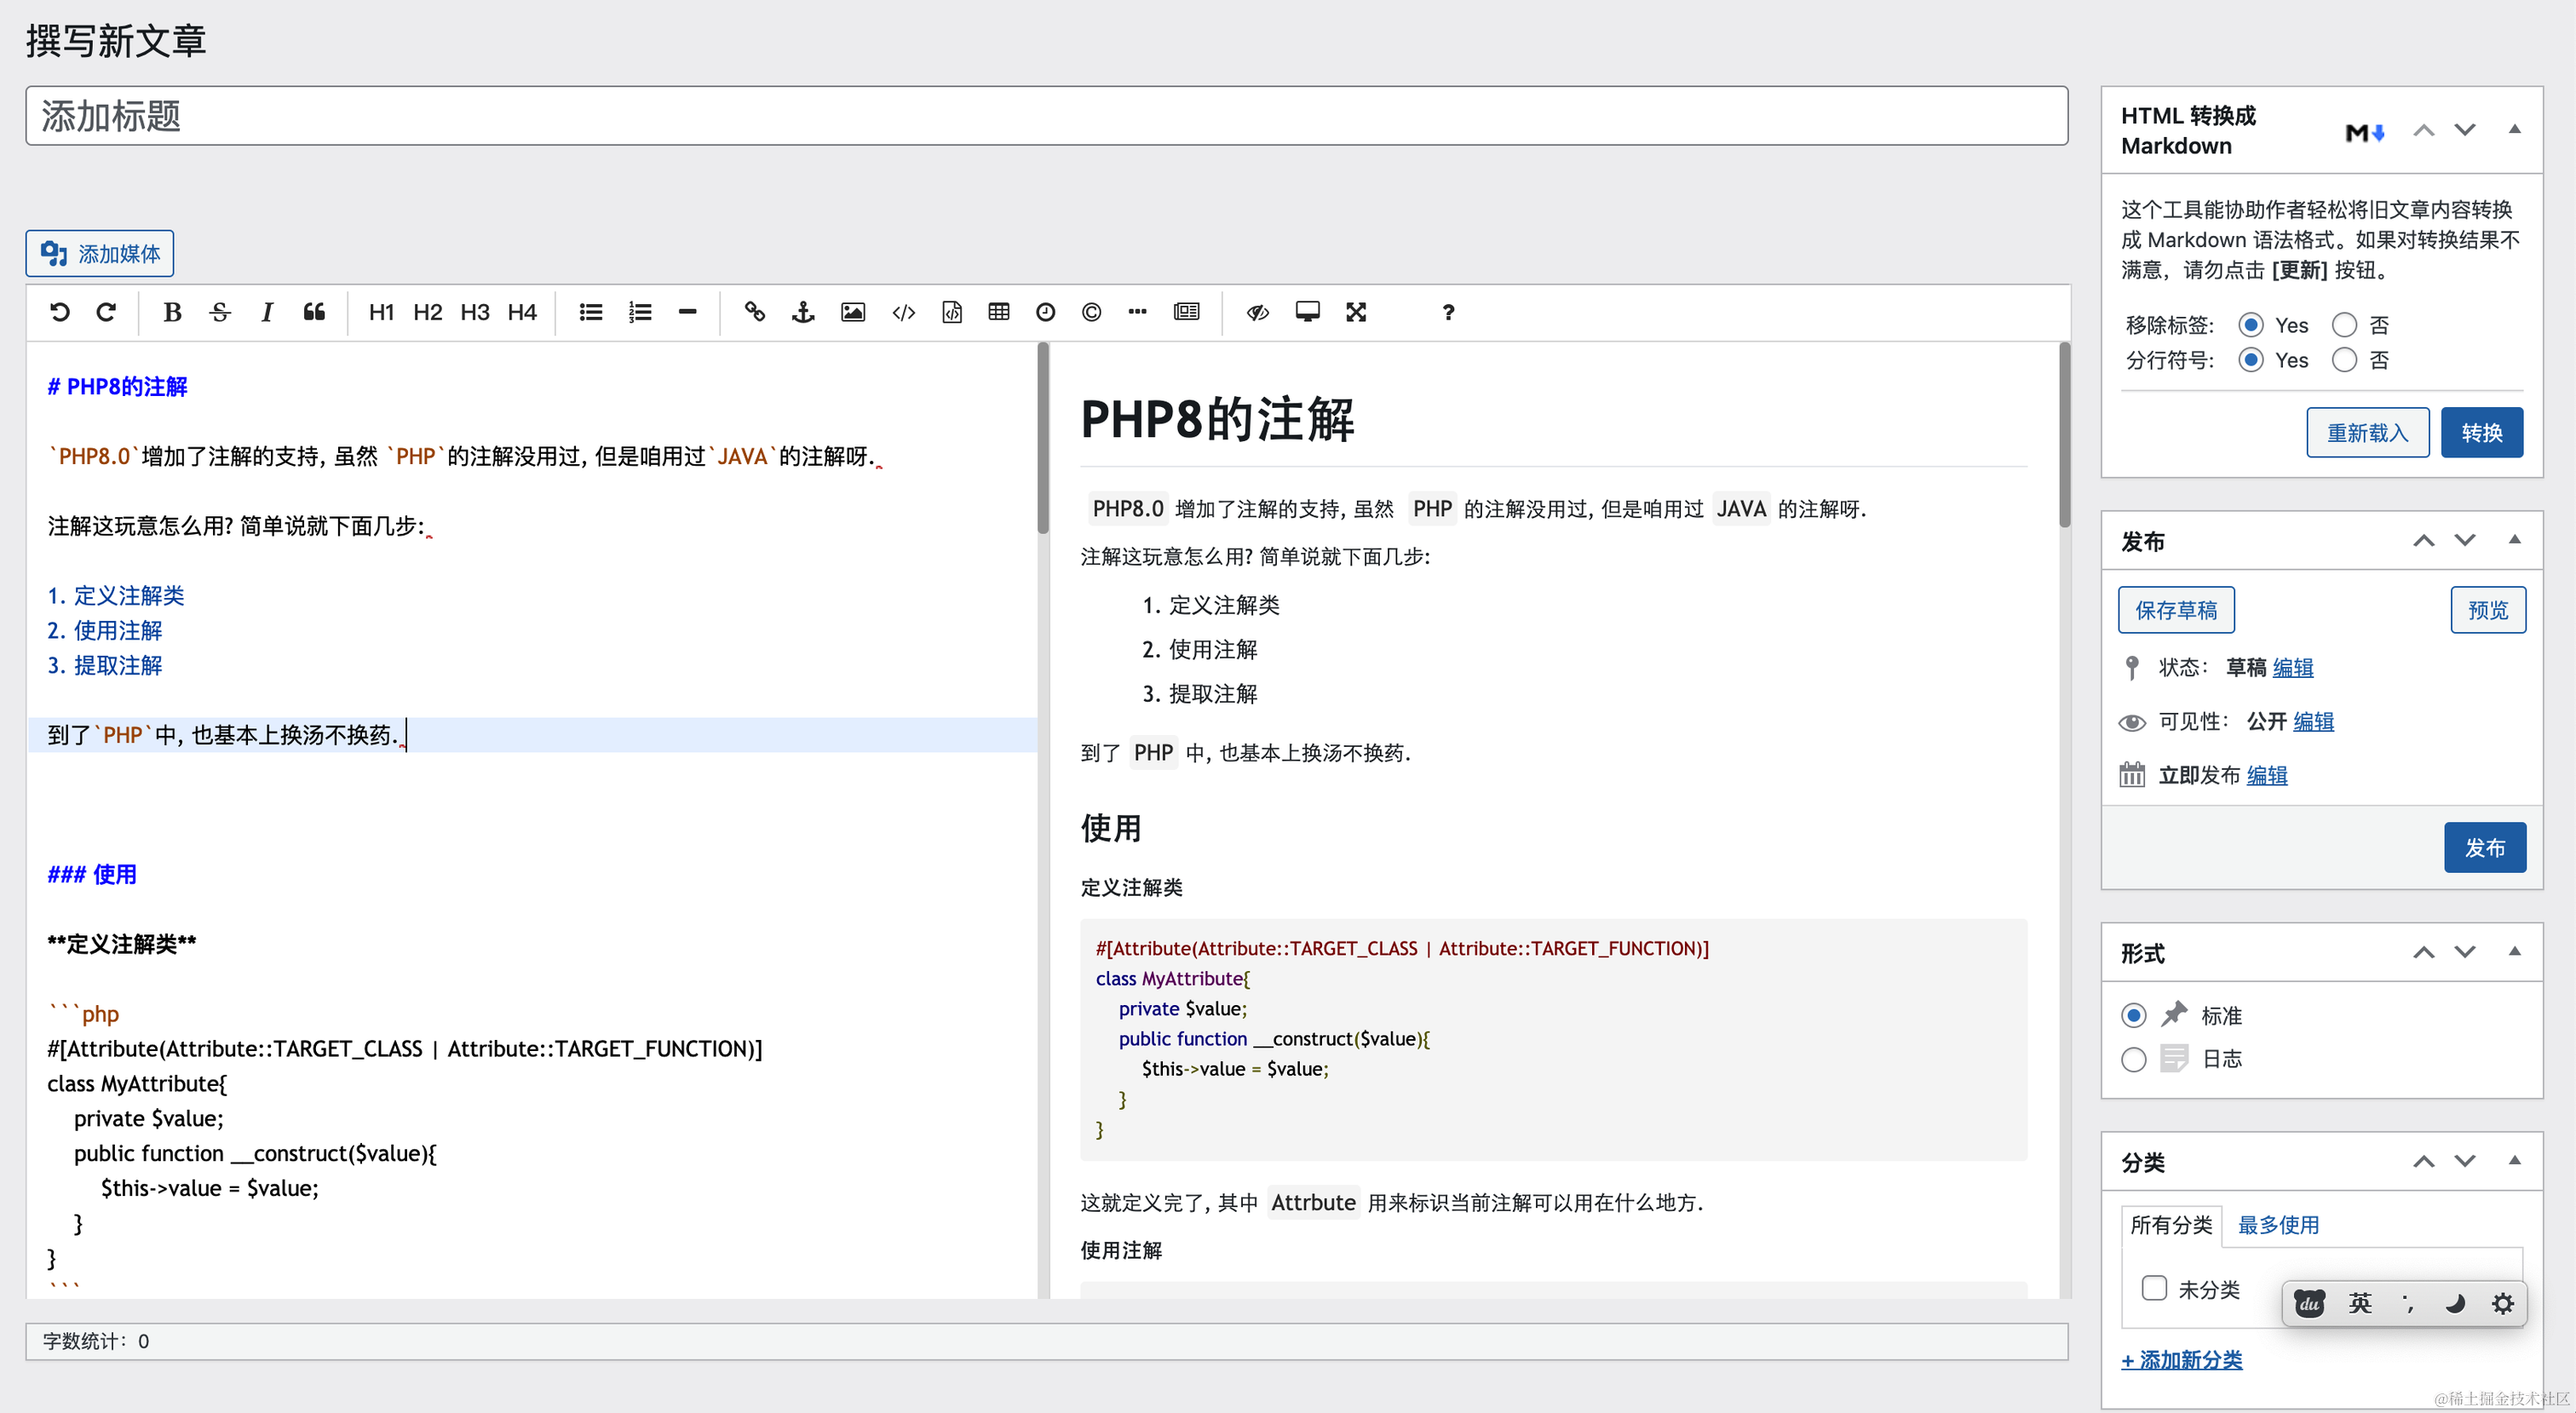Collapse the HTML 转换成 Markdown panel
2576x1413 pixels.
(x=2514, y=130)
